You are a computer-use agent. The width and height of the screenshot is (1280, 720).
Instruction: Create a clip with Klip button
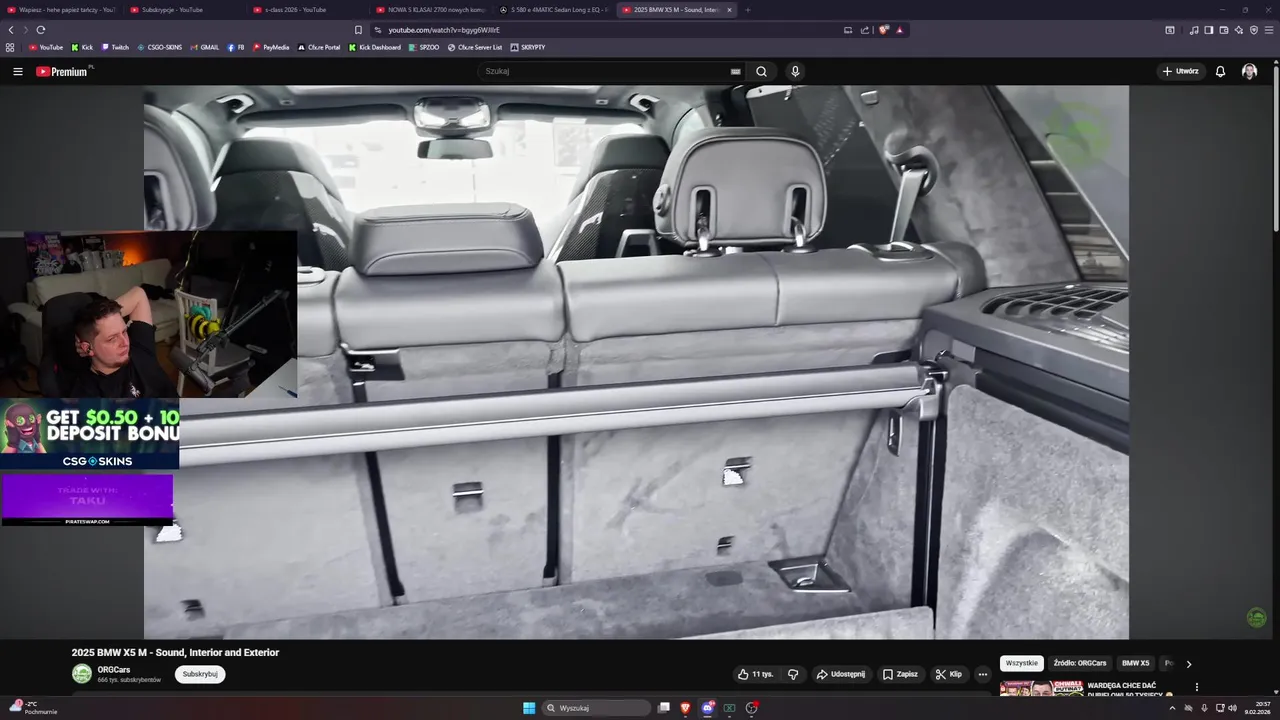948,674
